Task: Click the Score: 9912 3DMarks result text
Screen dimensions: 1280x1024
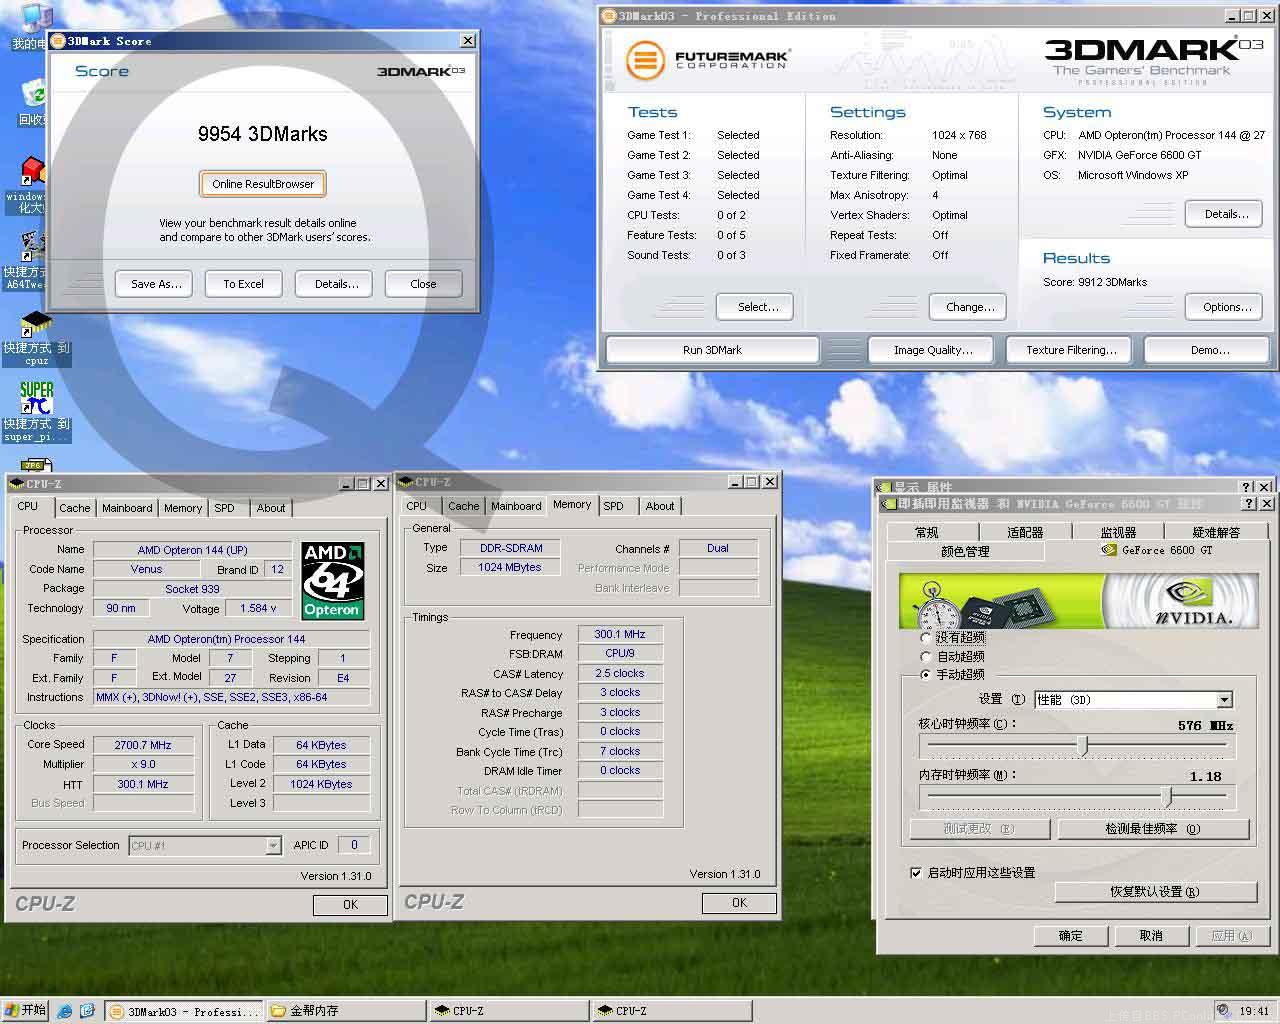Action: tap(1094, 282)
